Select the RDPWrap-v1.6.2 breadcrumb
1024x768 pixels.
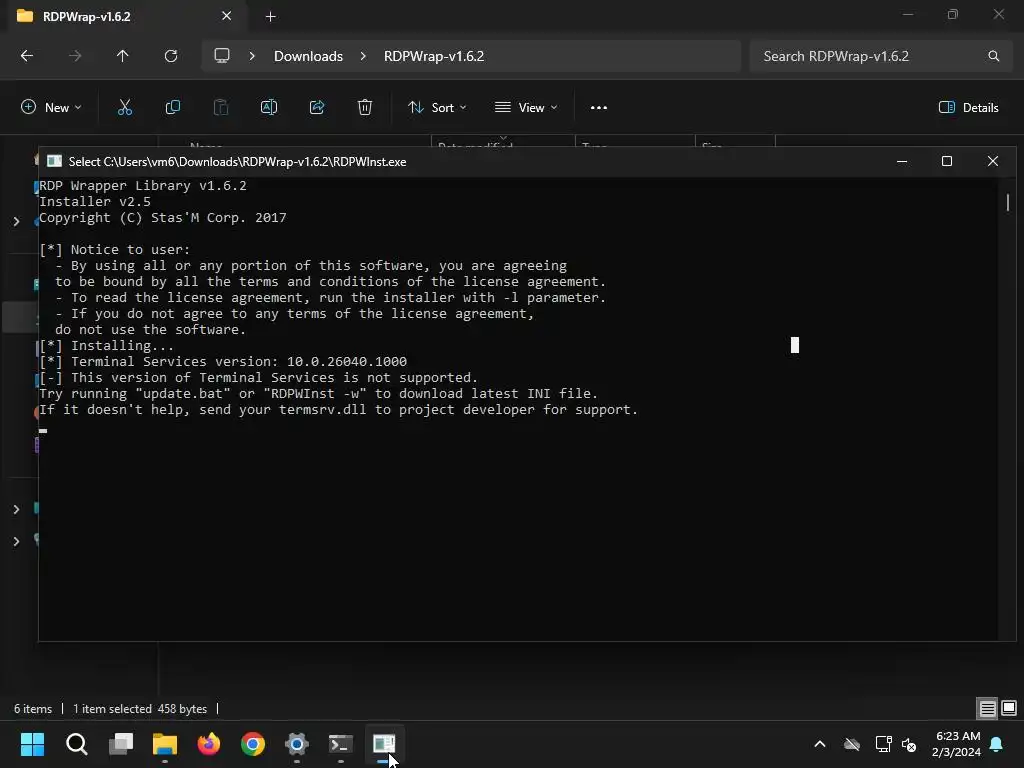(434, 56)
